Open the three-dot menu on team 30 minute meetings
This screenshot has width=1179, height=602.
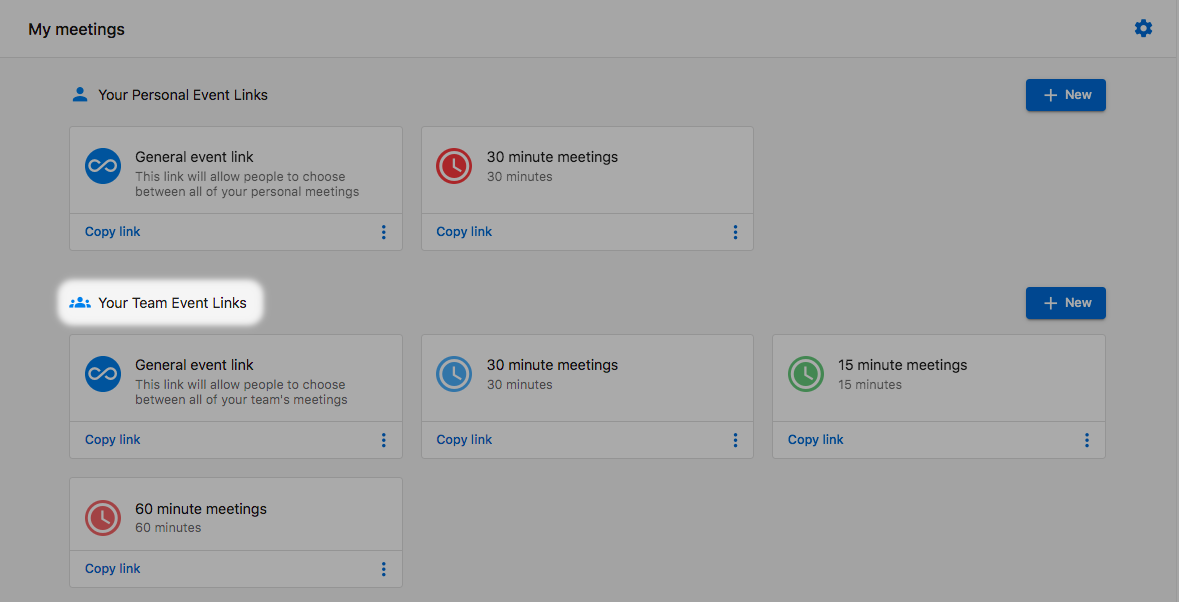click(735, 440)
